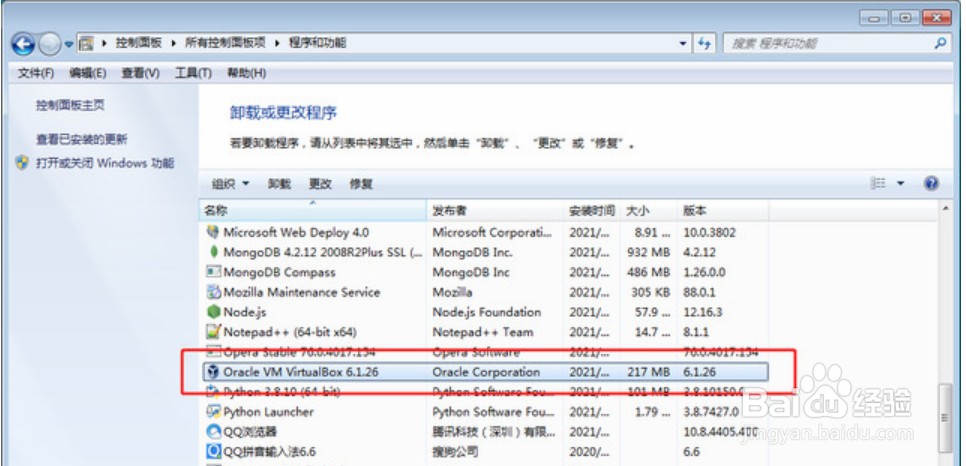Sort by 发布者 column header

click(x=495, y=211)
